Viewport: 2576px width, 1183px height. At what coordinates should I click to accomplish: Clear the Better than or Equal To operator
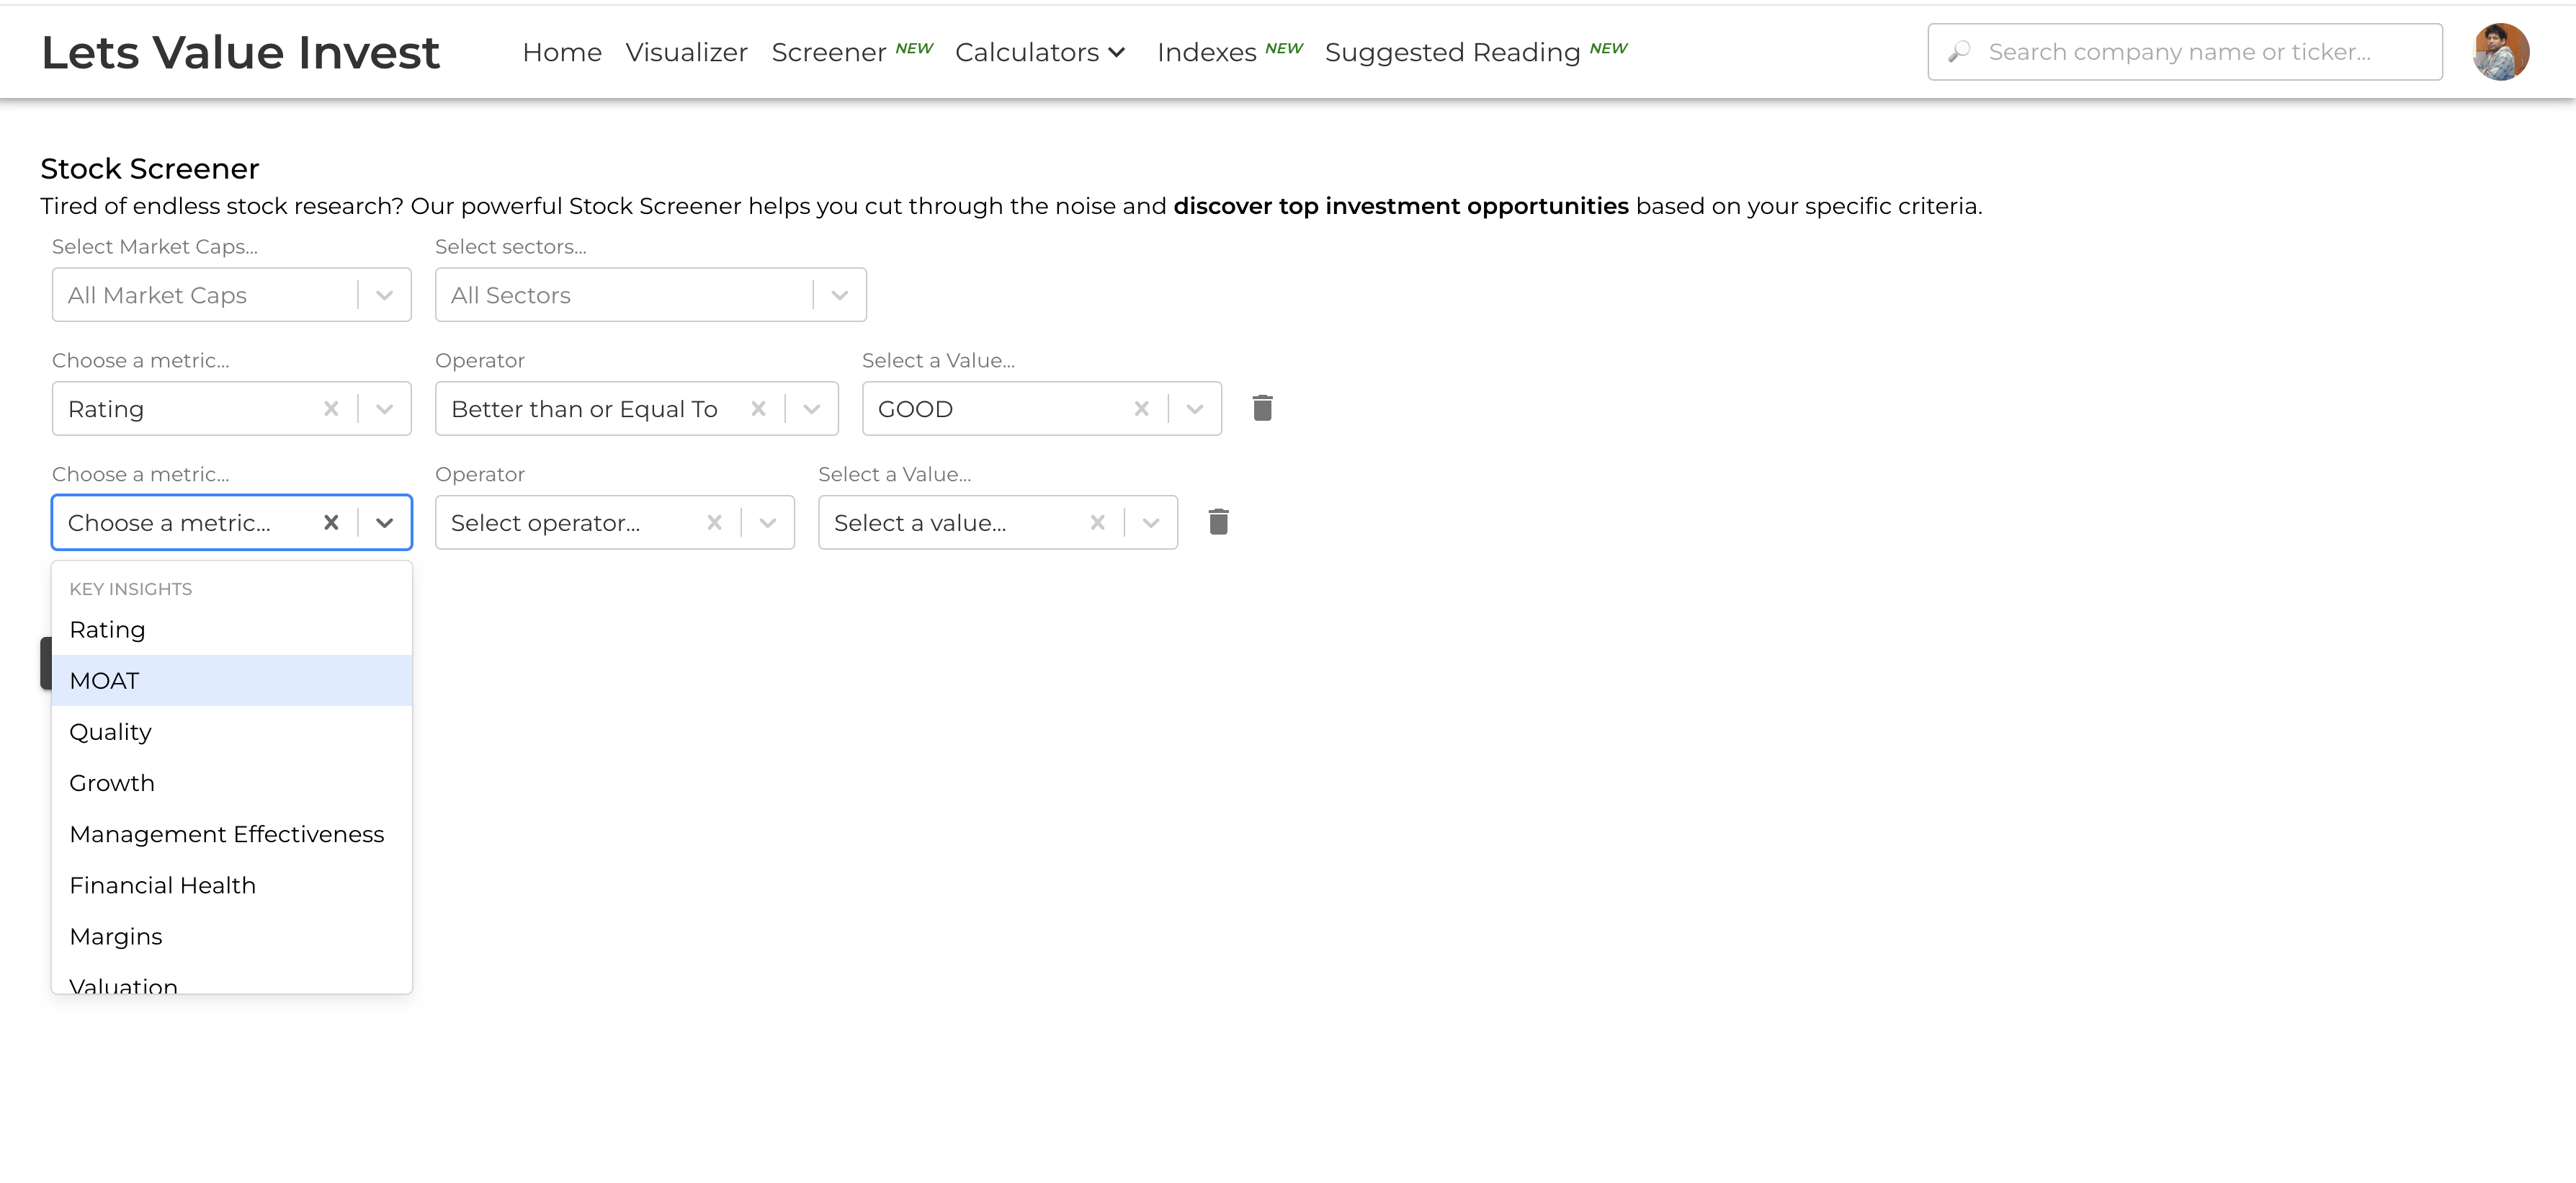758,408
